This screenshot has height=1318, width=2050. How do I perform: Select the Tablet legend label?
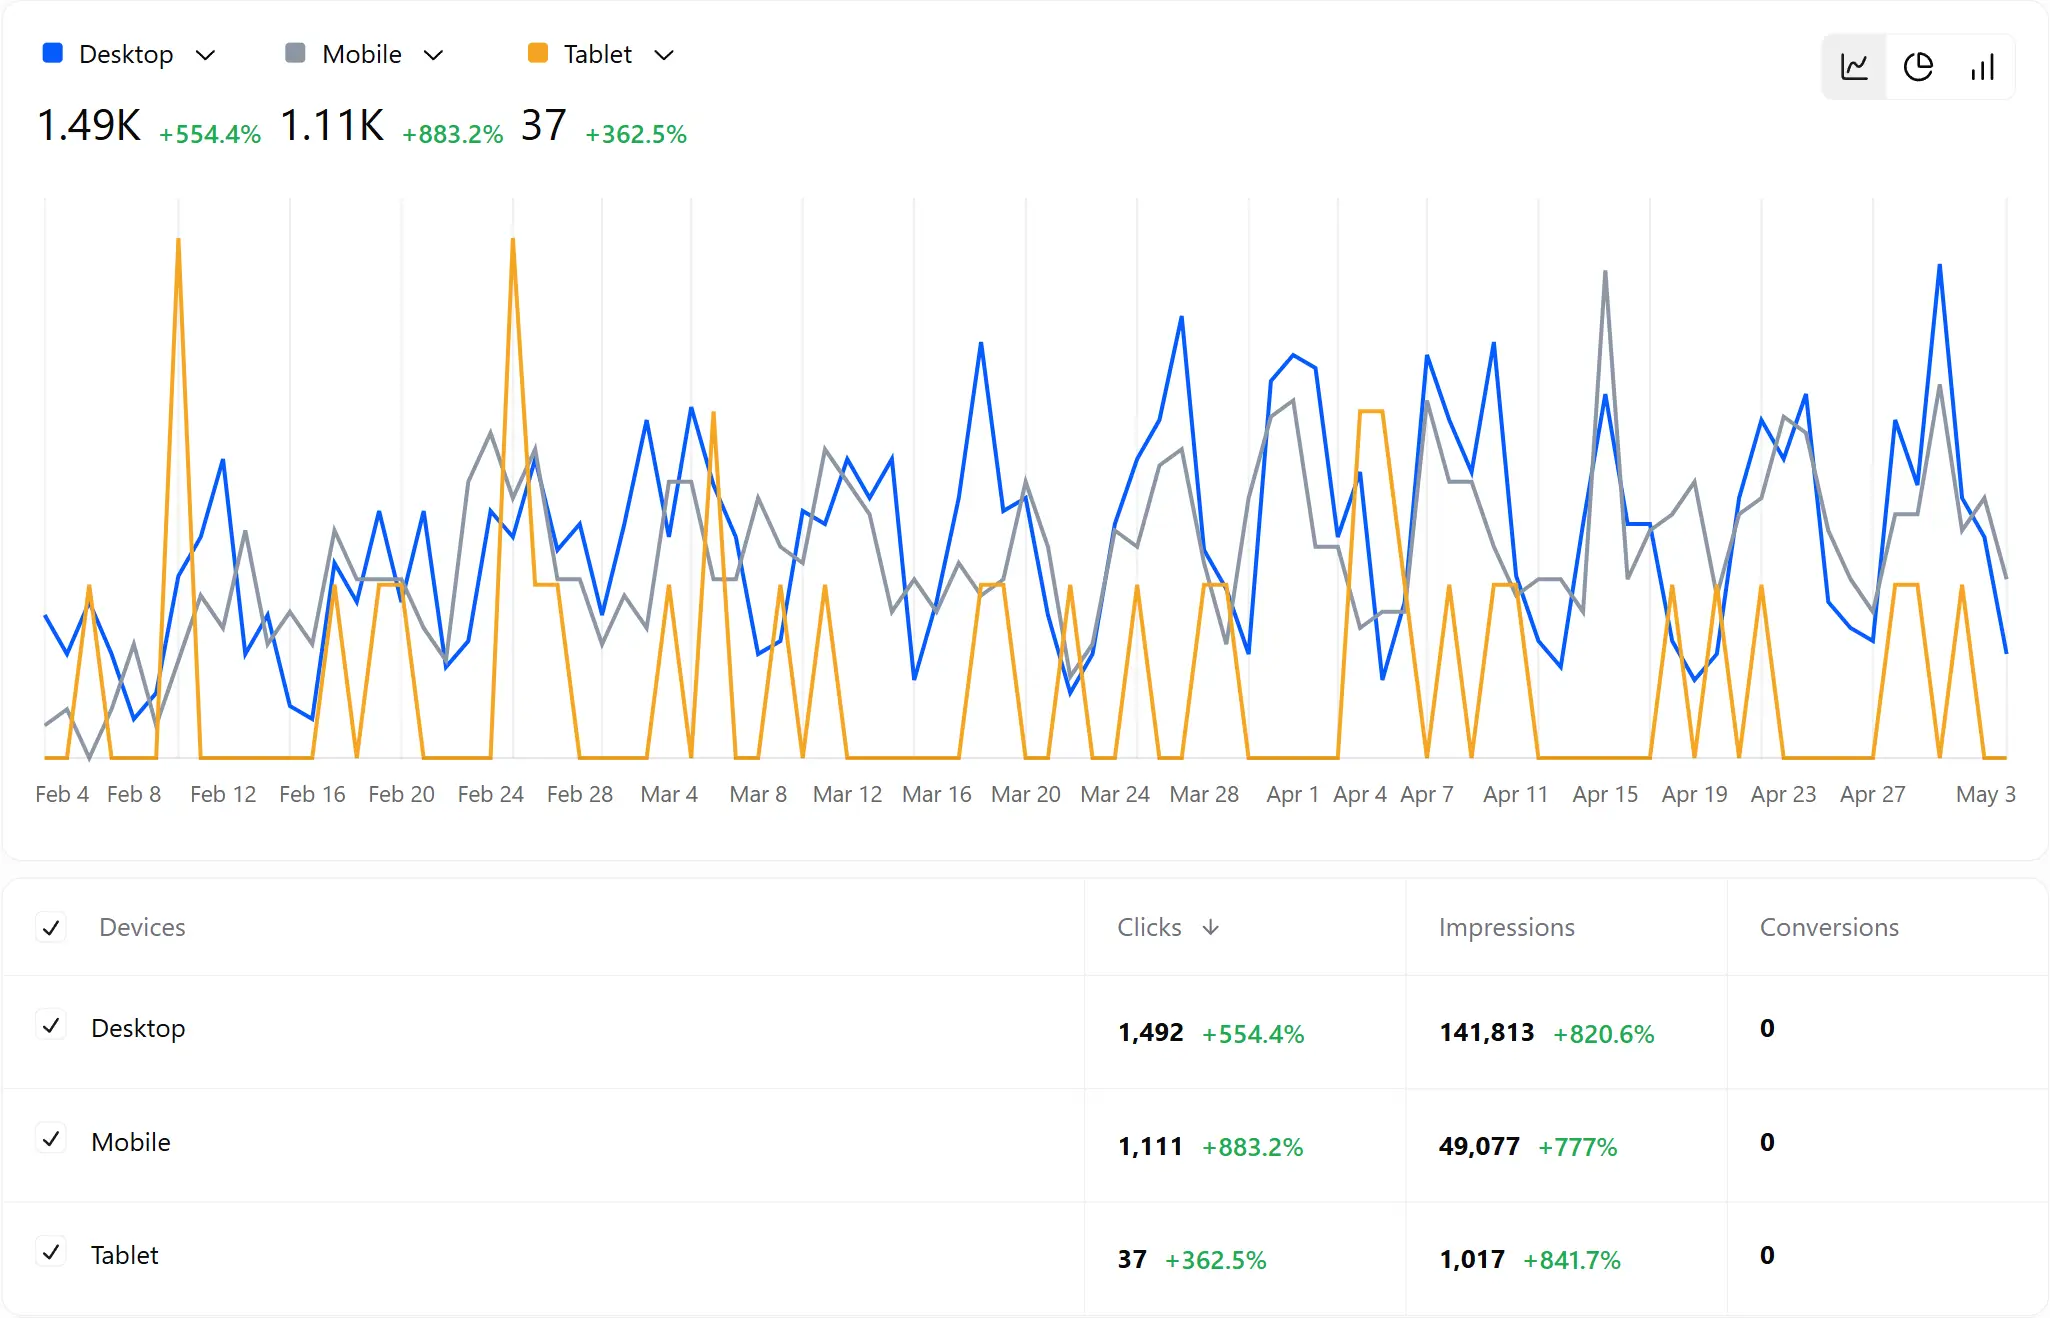(x=598, y=55)
